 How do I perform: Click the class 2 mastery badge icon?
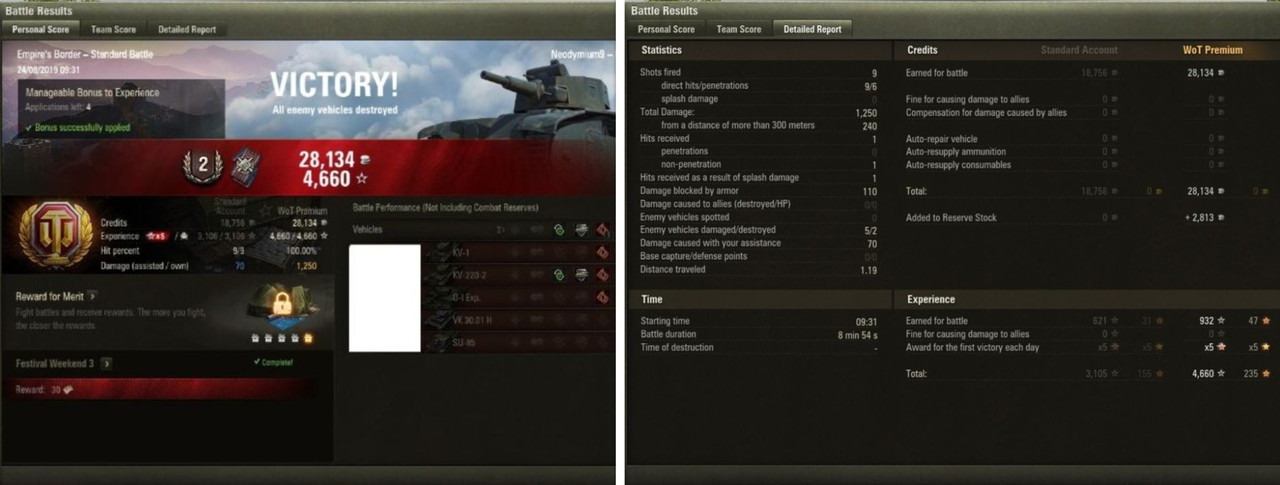pos(203,167)
